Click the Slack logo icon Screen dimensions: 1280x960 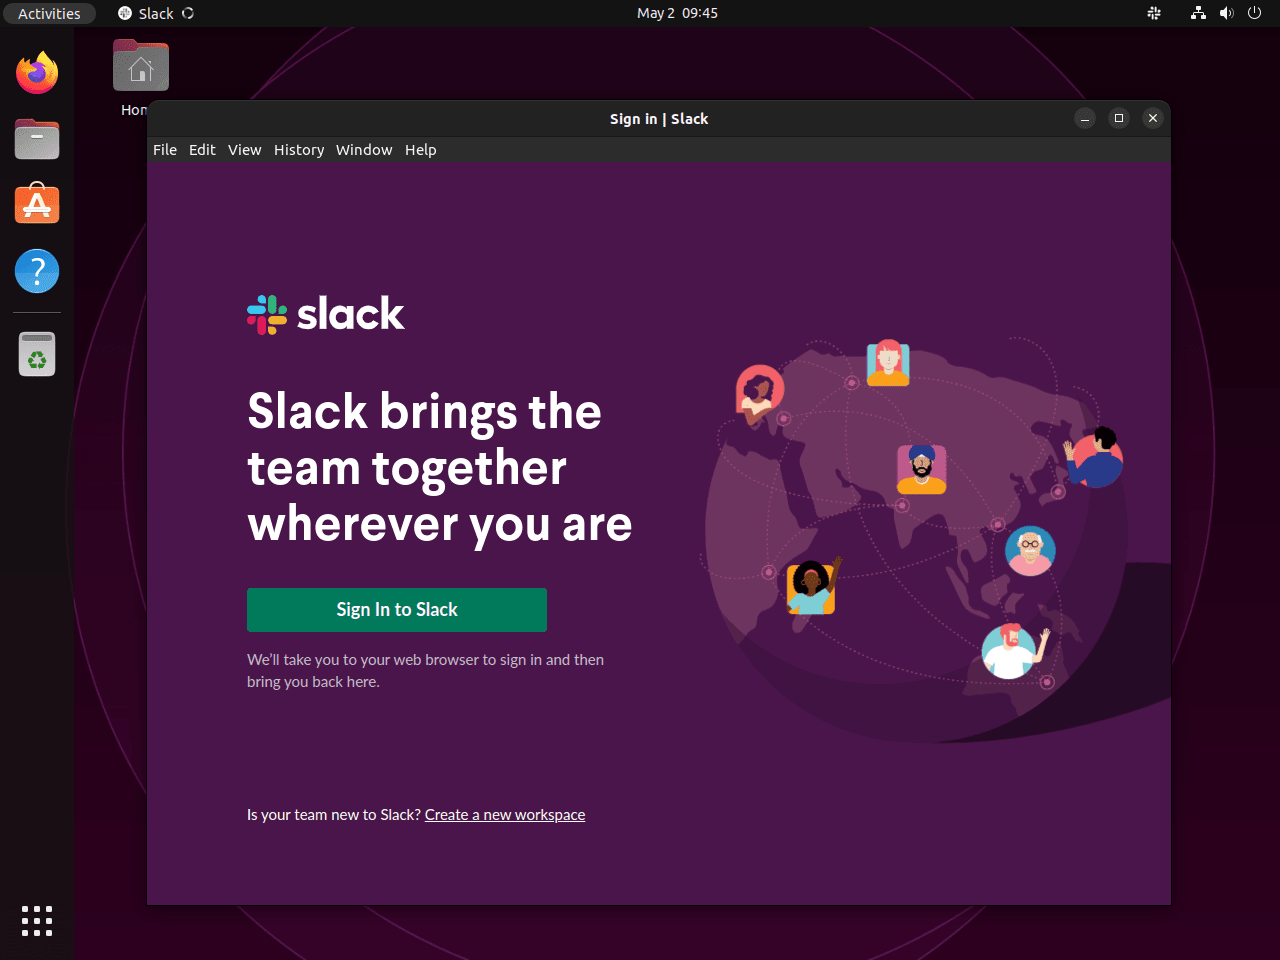tap(267, 314)
